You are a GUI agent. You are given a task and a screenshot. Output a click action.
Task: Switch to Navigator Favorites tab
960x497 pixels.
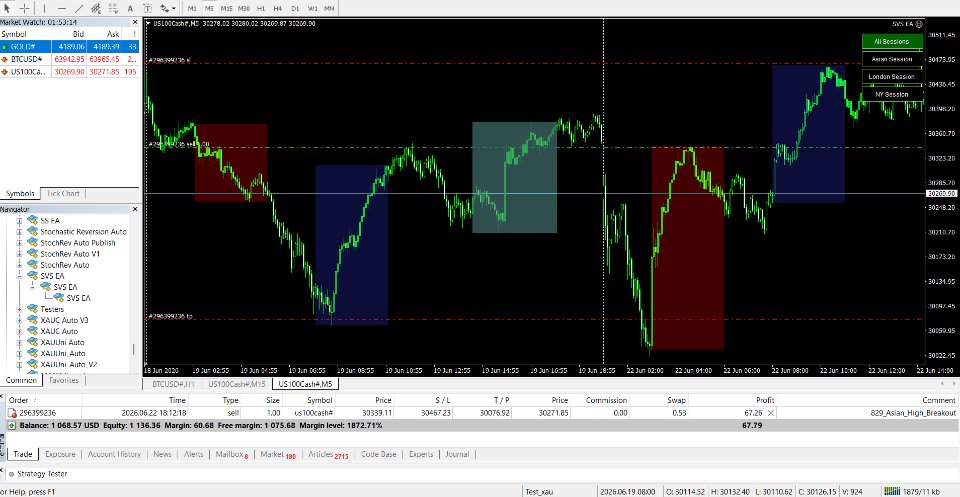(64, 380)
